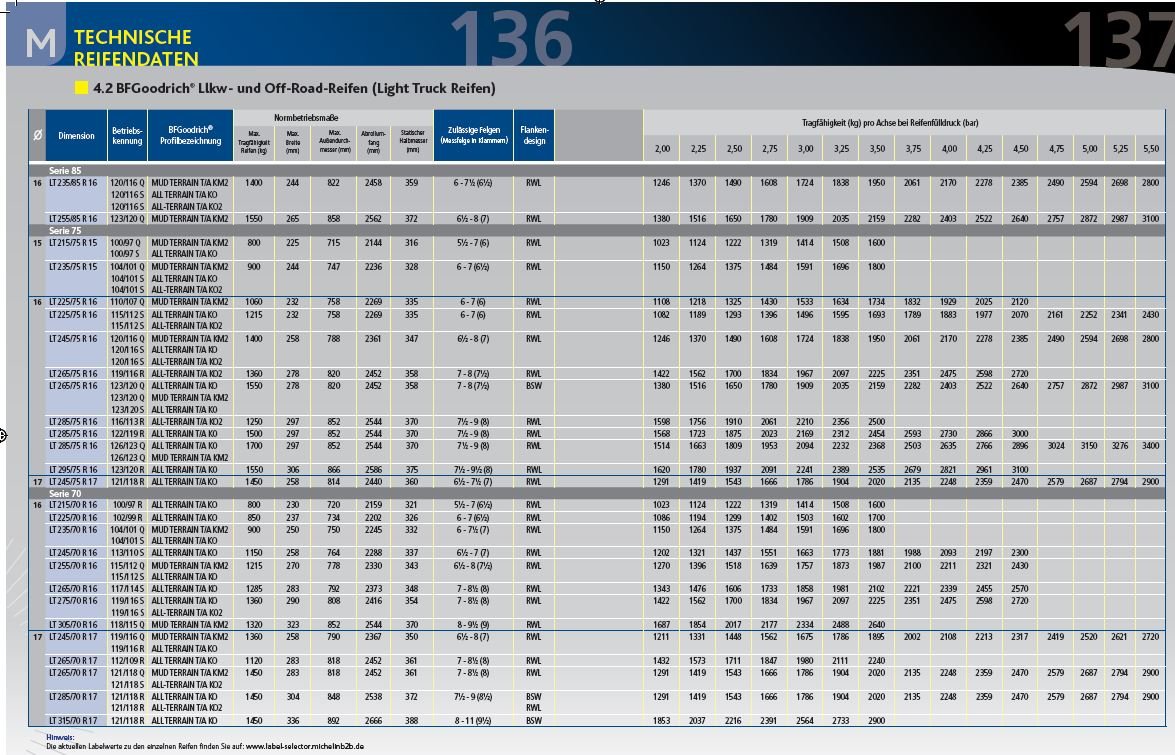Select the Abrollumfang (mm) column header

[x=373, y=142]
